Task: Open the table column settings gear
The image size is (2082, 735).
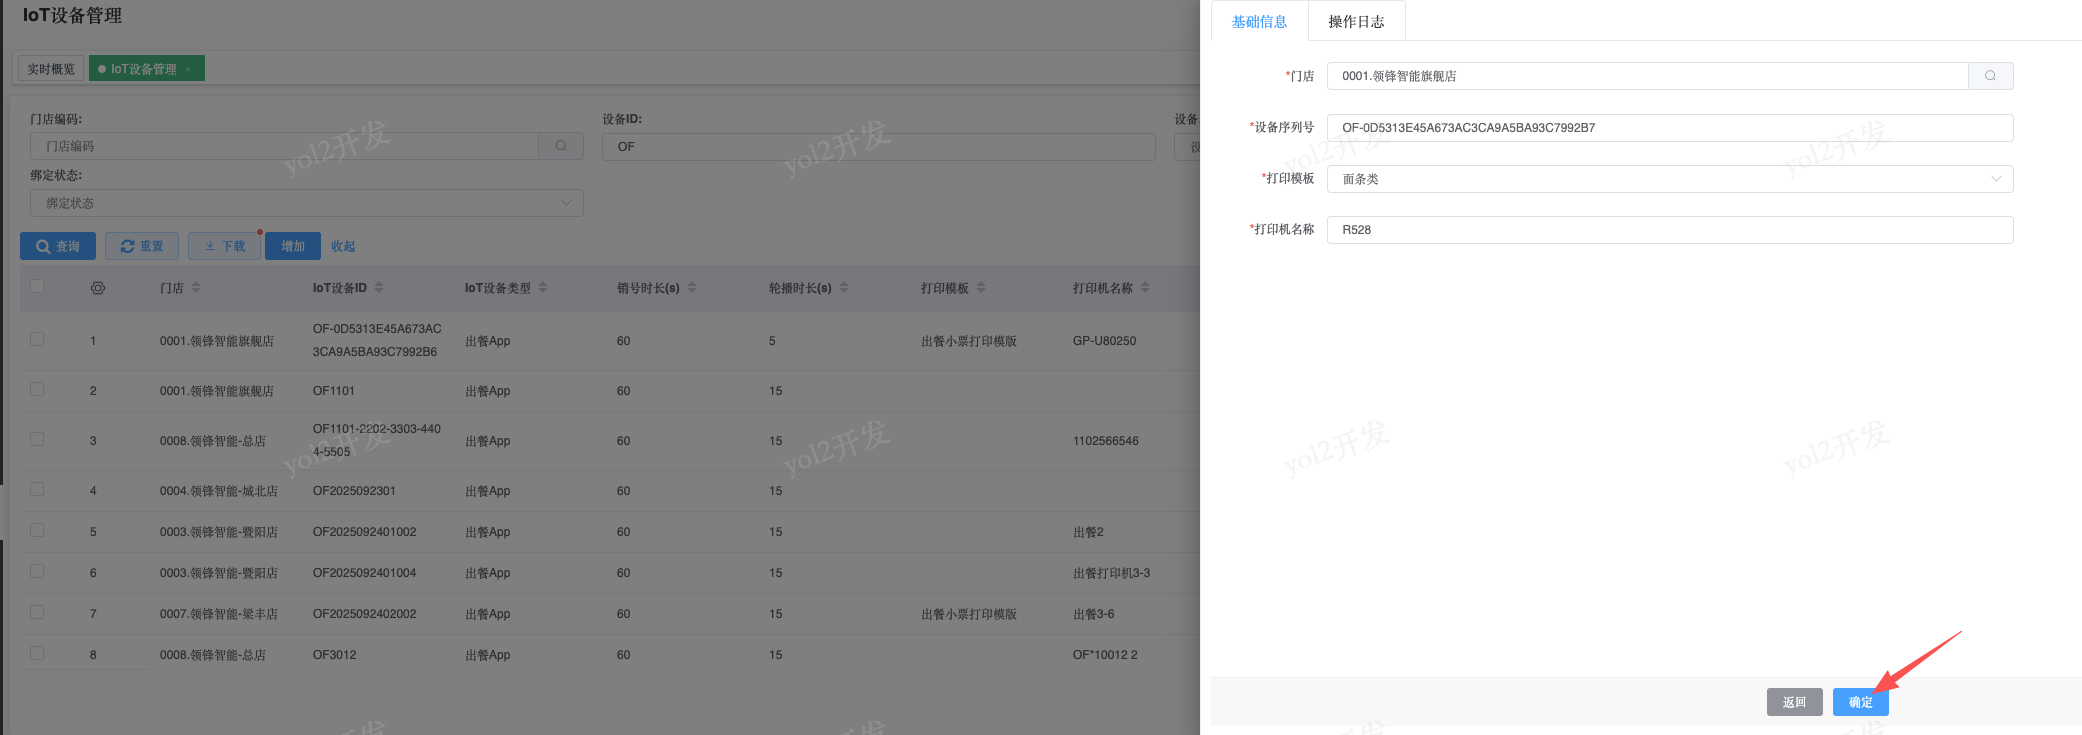Action: pyautogui.click(x=98, y=288)
